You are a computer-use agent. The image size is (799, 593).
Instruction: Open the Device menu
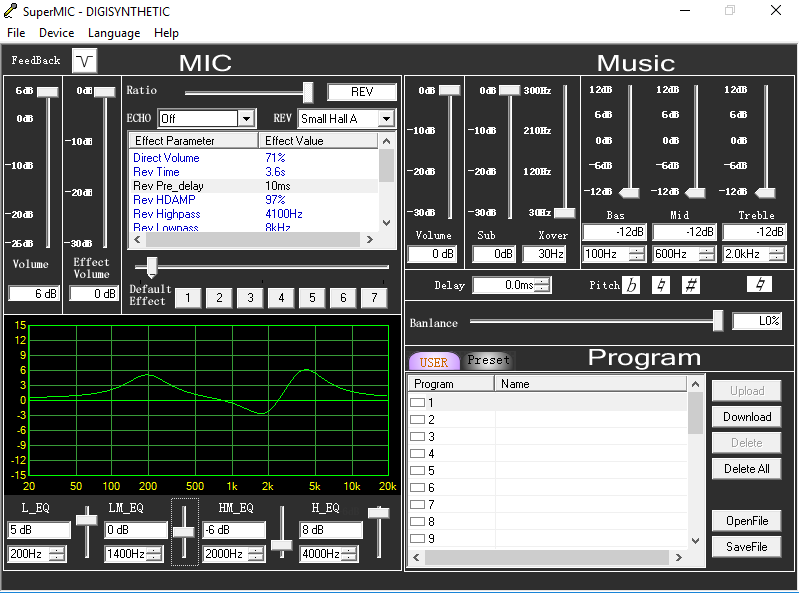click(x=56, y=33)
